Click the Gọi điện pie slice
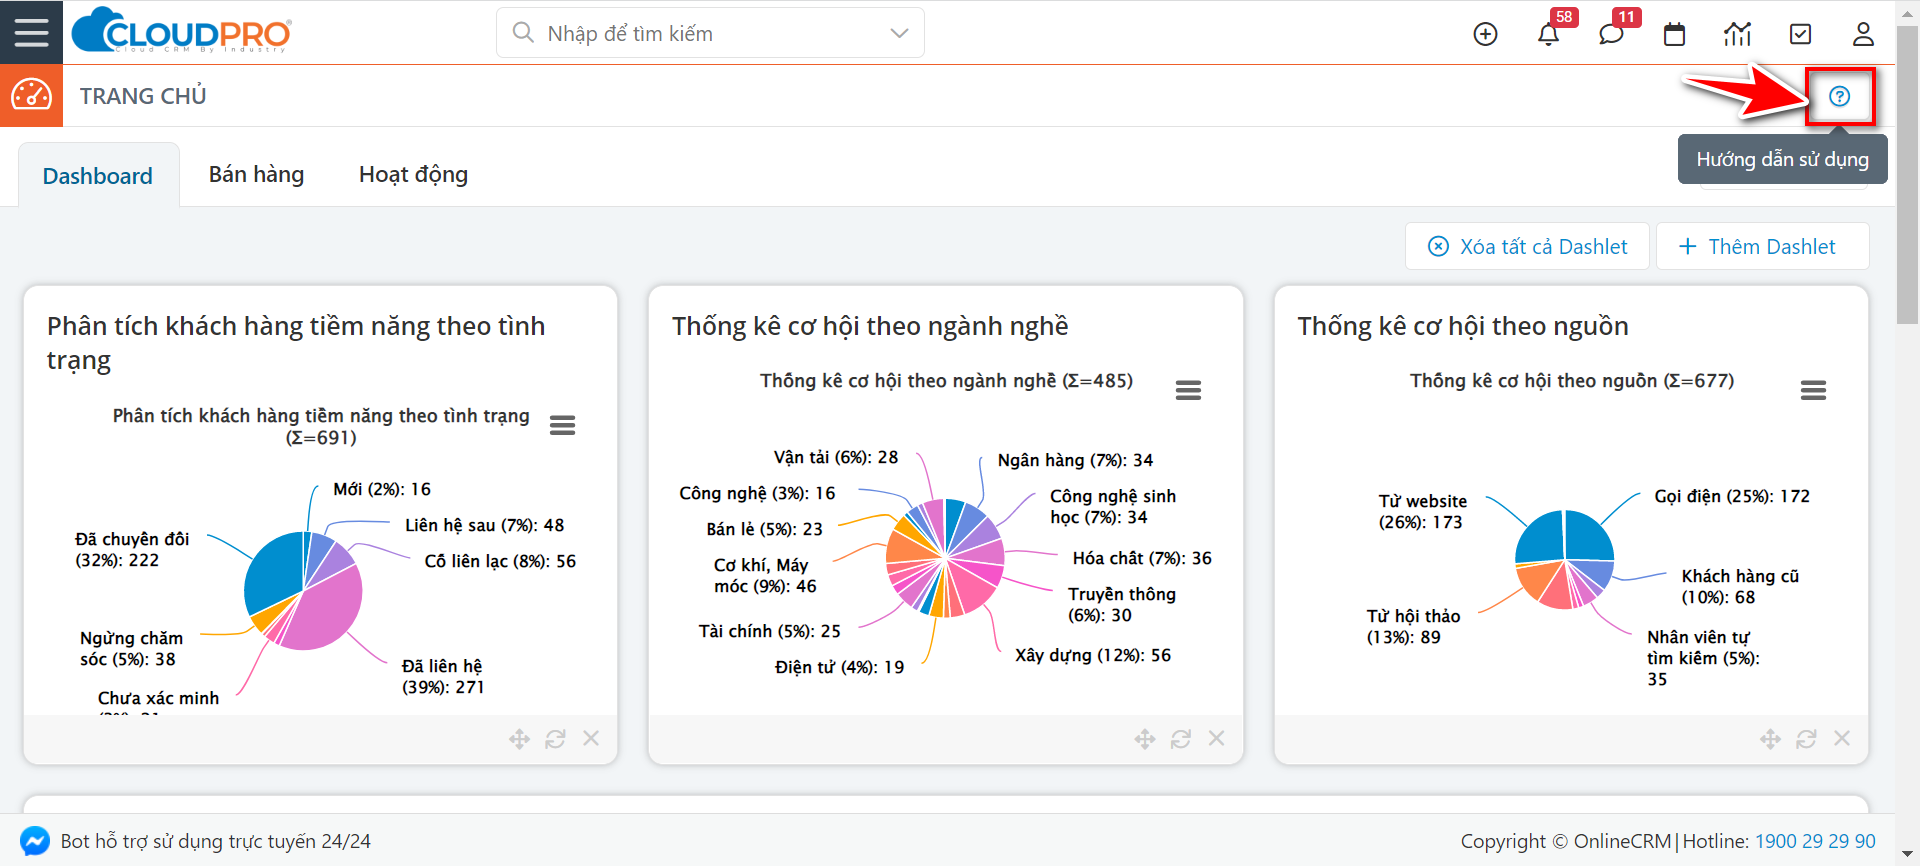The image size is (1920, 866). tap(1587, 536)
